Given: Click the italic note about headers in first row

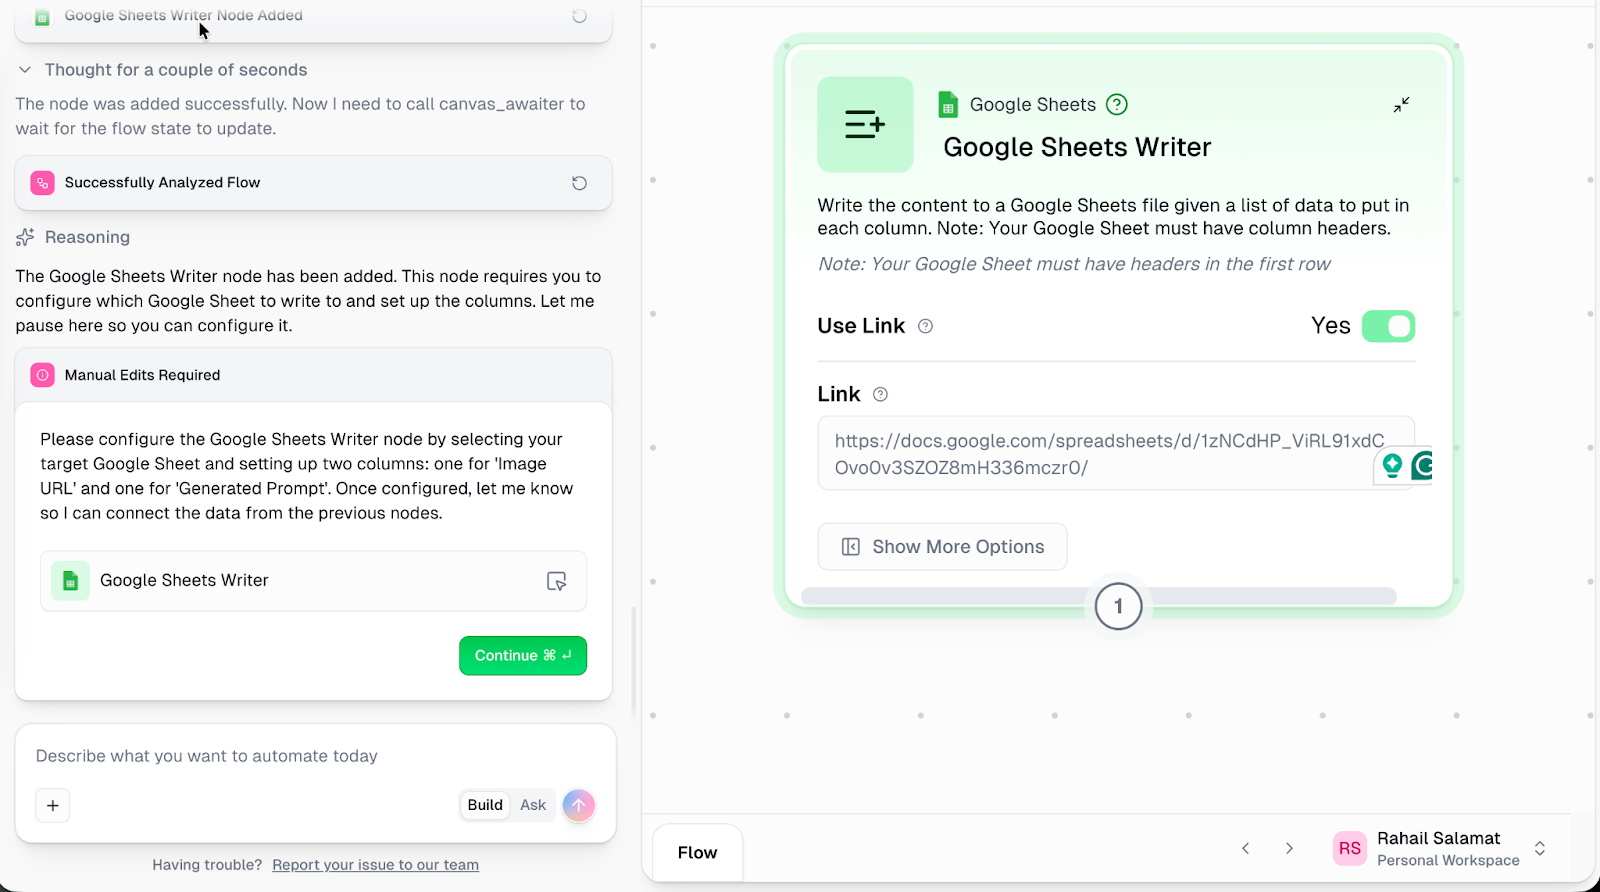Looking at the screenshot, I should 1074,264.
